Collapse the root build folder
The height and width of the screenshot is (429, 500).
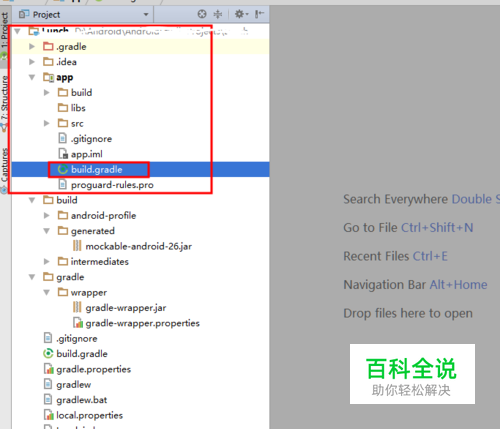tap(32, 200)
